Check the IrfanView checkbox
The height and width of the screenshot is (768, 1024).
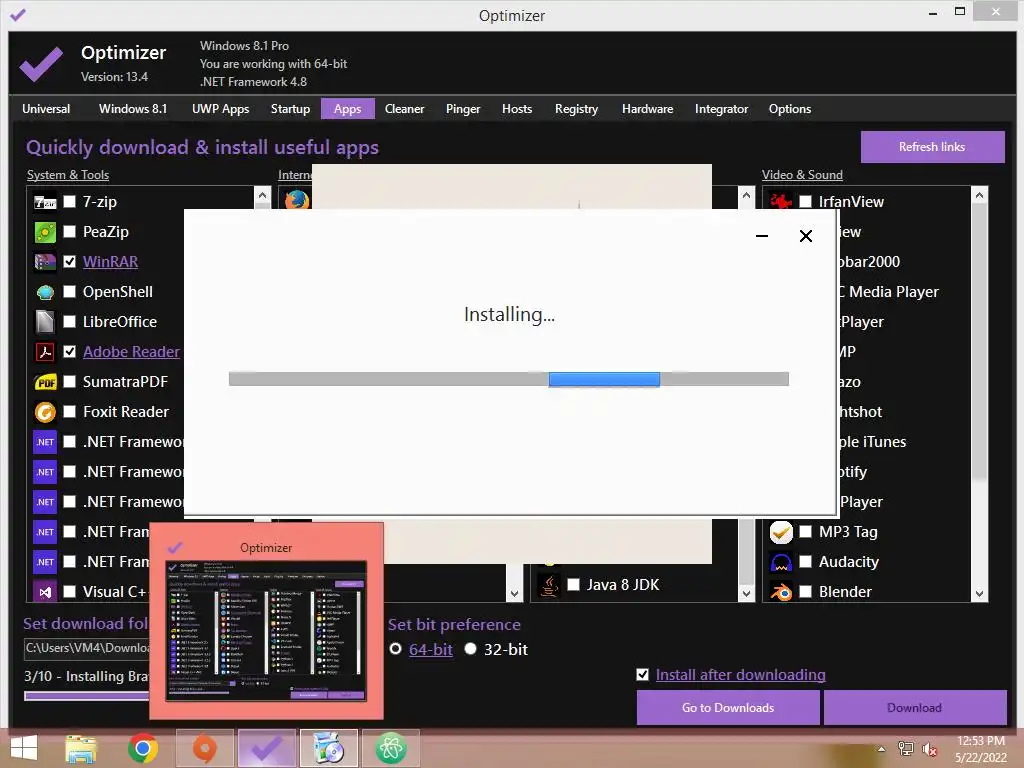coord(805,202)
